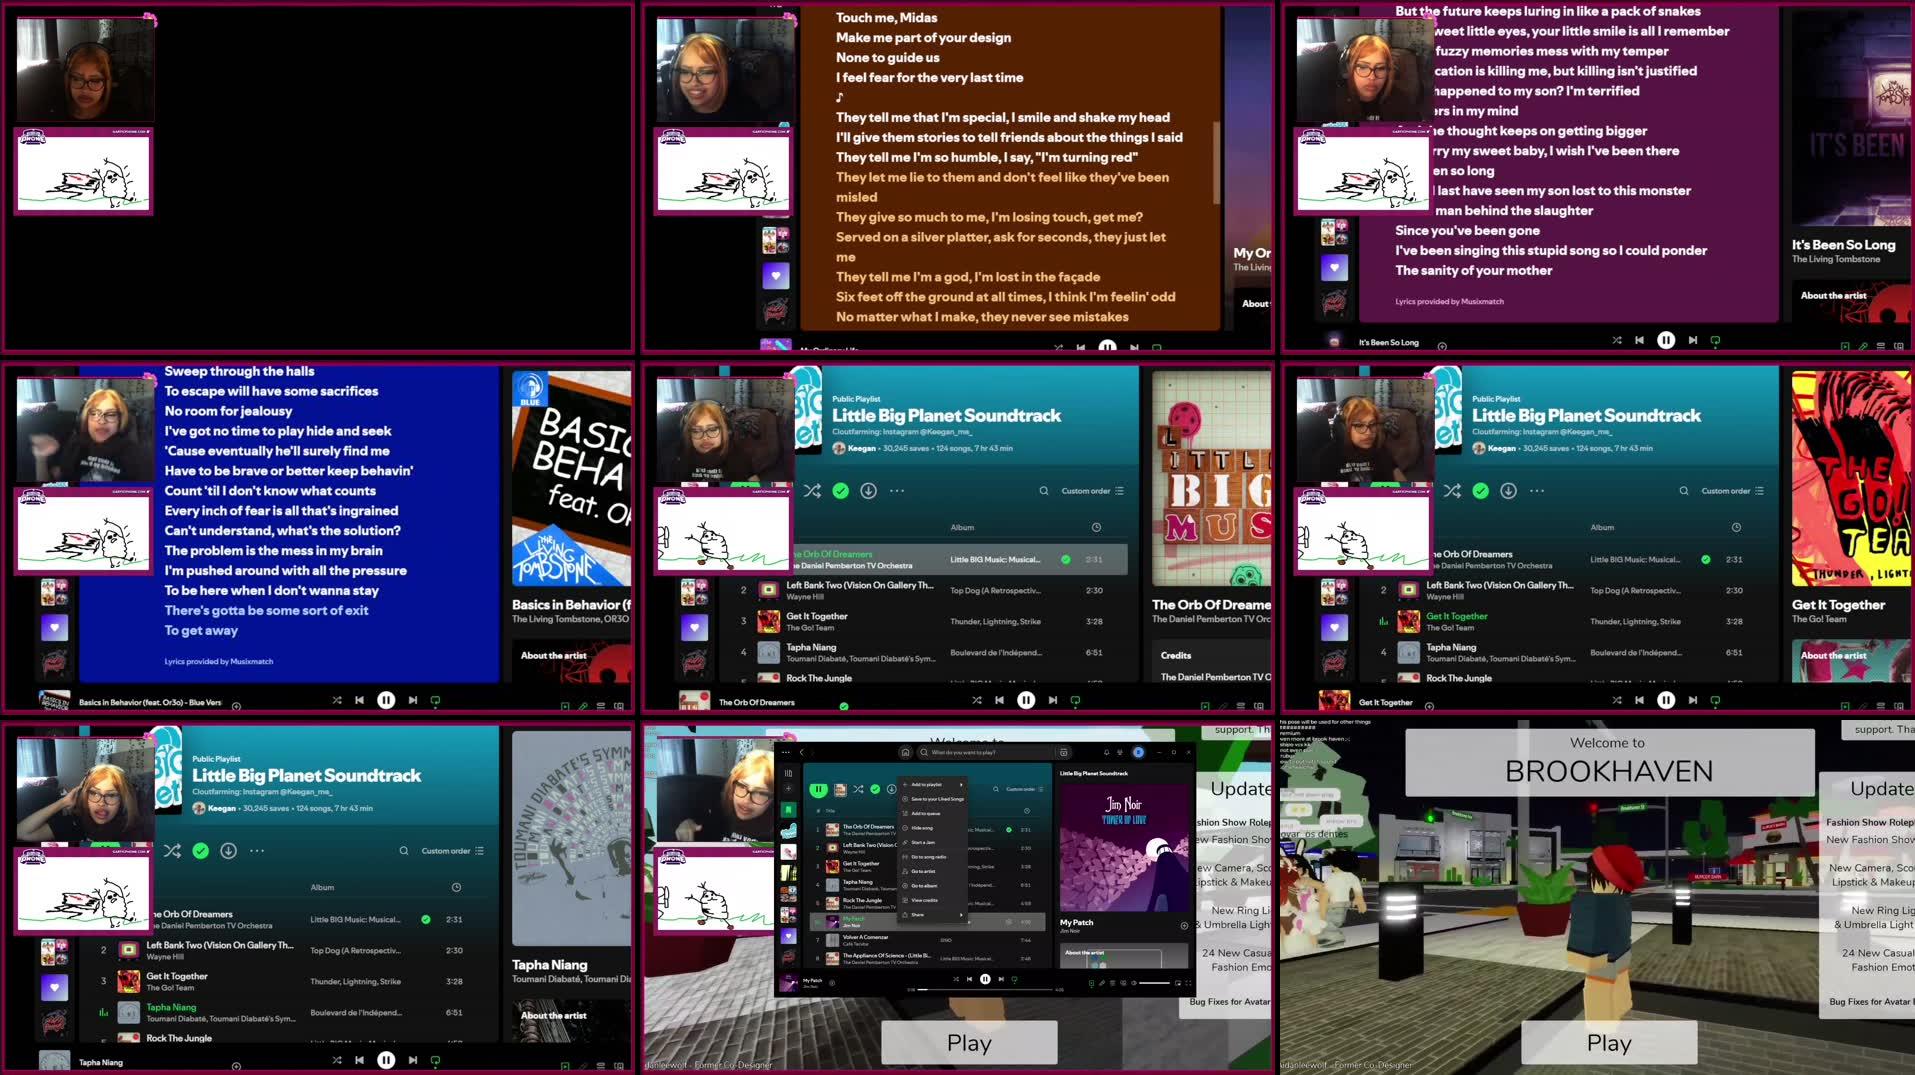This screenshot has height=1075, width=1915.
Task: Click Home icon in the small Spotify window
Action: click(x=905, y=752)
